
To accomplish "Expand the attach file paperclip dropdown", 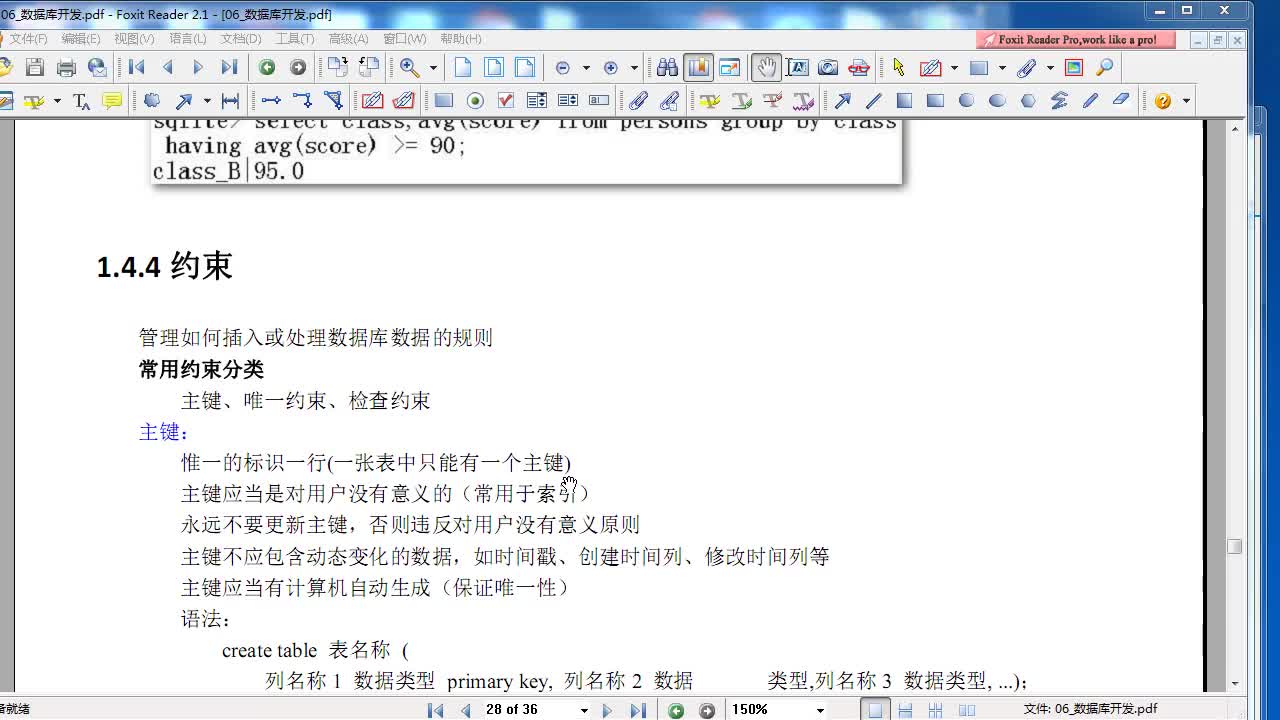I will click(x=1050, y=68).
